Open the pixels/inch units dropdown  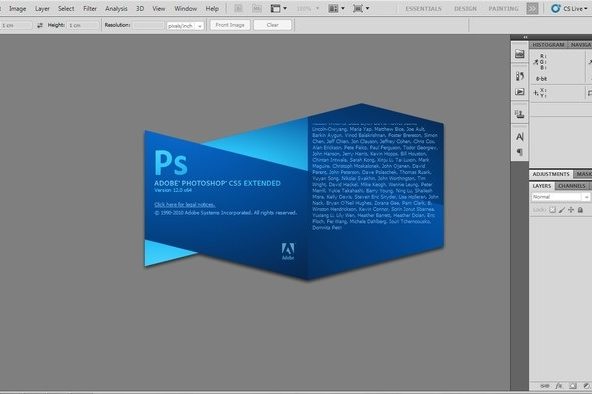[185, 26]
